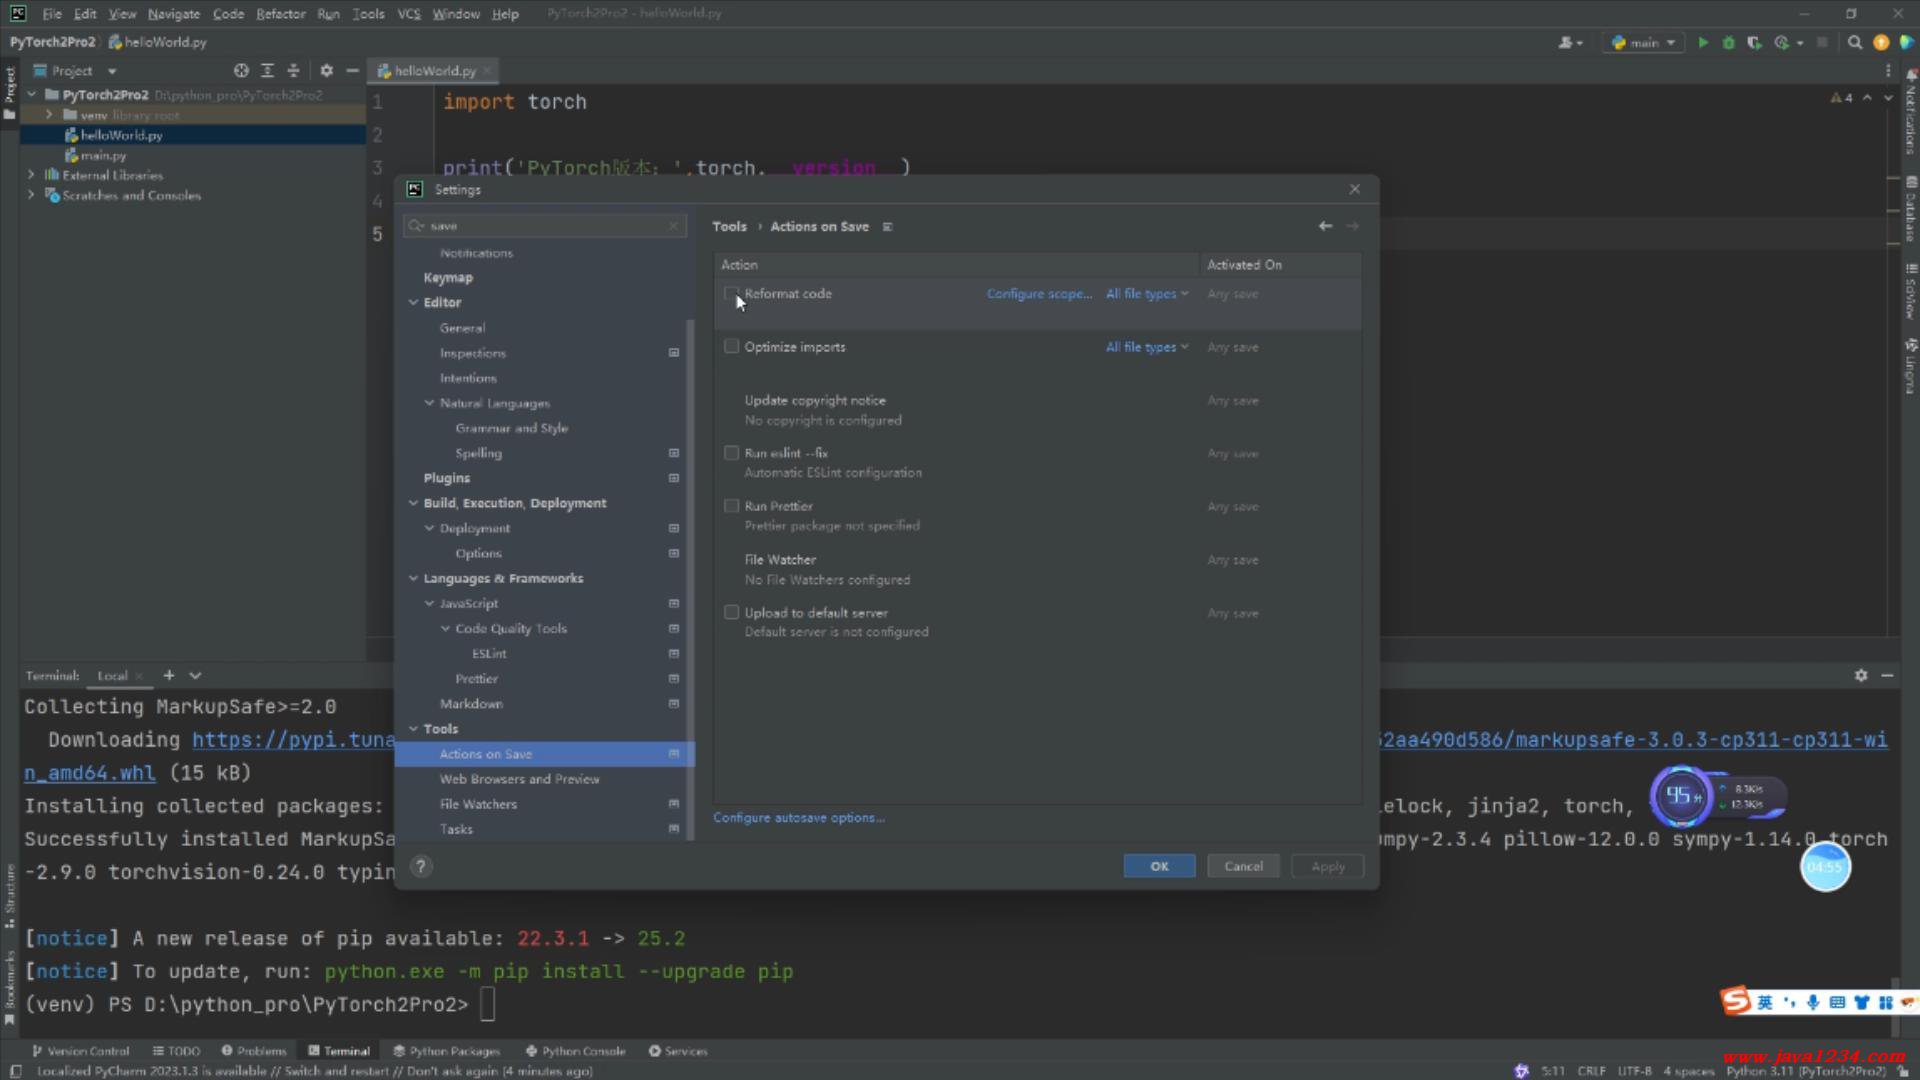1920x1080 pixels.
Task: Add a new terminal tab with plus icon
Action: pos(169,676)
